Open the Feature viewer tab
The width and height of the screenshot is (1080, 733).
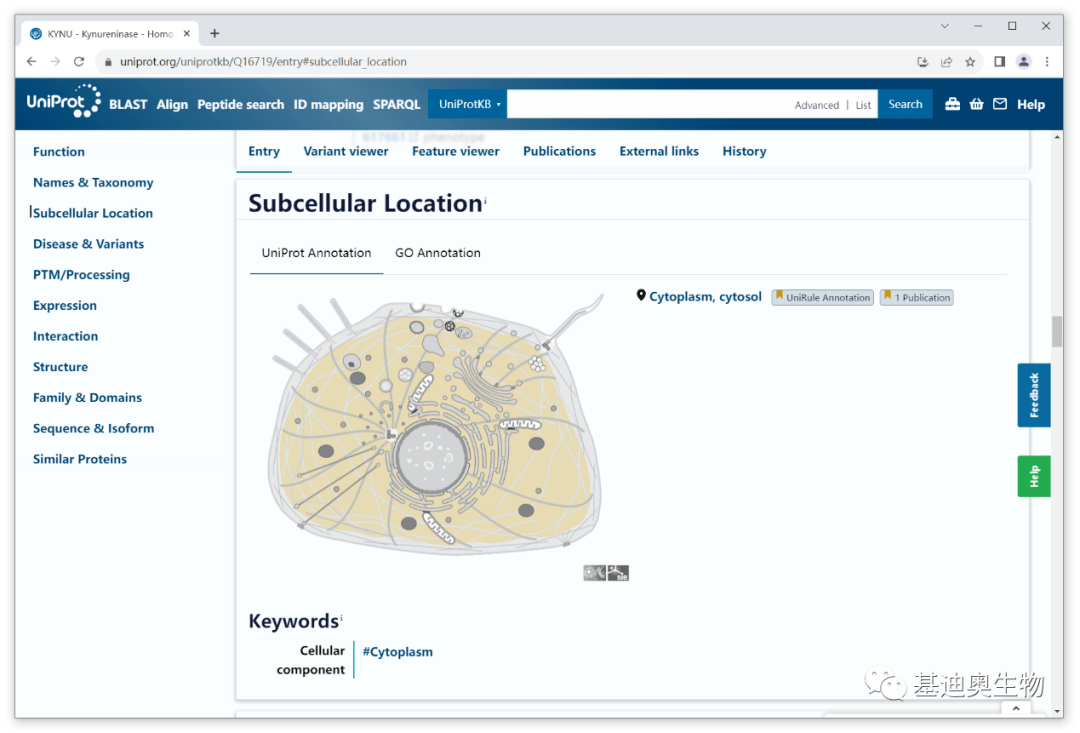click(x=455, y=151)
